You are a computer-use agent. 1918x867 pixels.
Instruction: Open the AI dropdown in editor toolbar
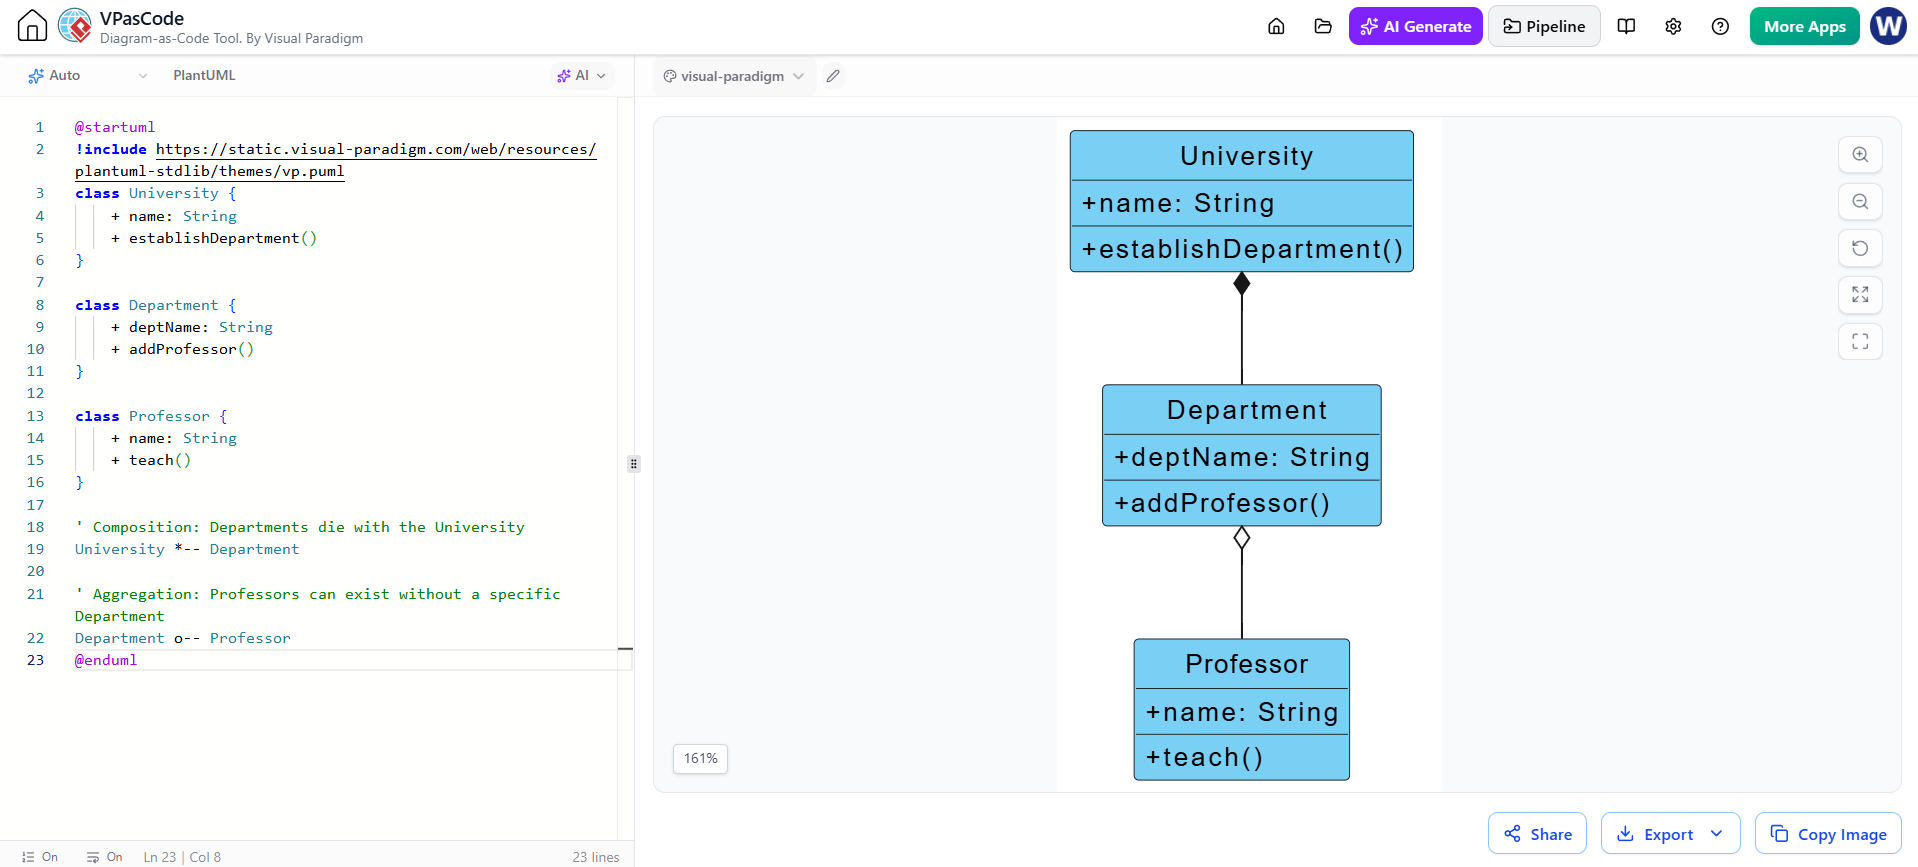click(x=582, y=75)
